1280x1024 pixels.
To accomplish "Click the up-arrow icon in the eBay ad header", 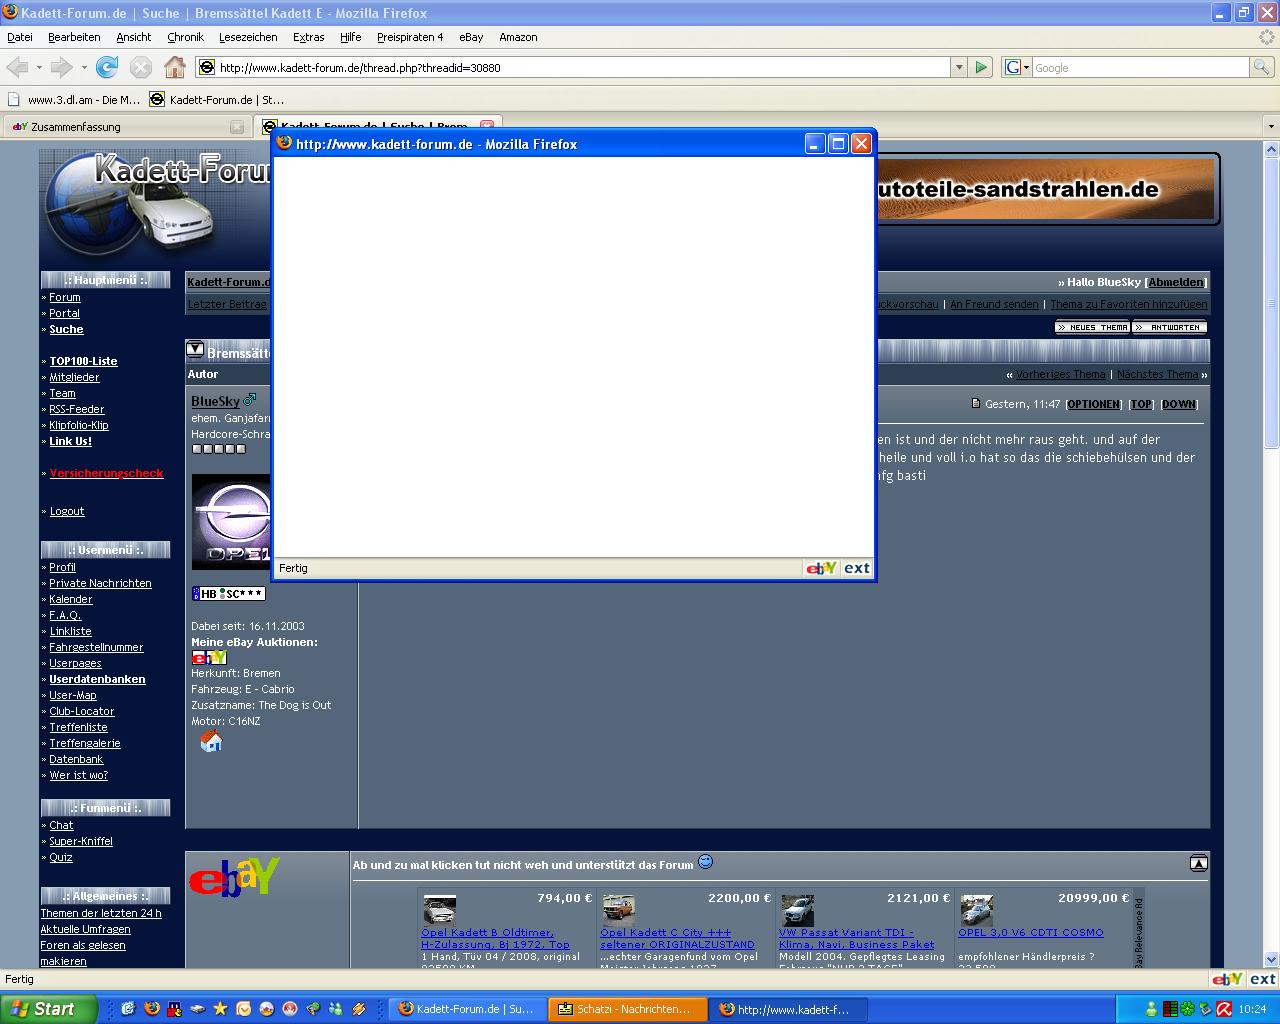I will 1198,863.
